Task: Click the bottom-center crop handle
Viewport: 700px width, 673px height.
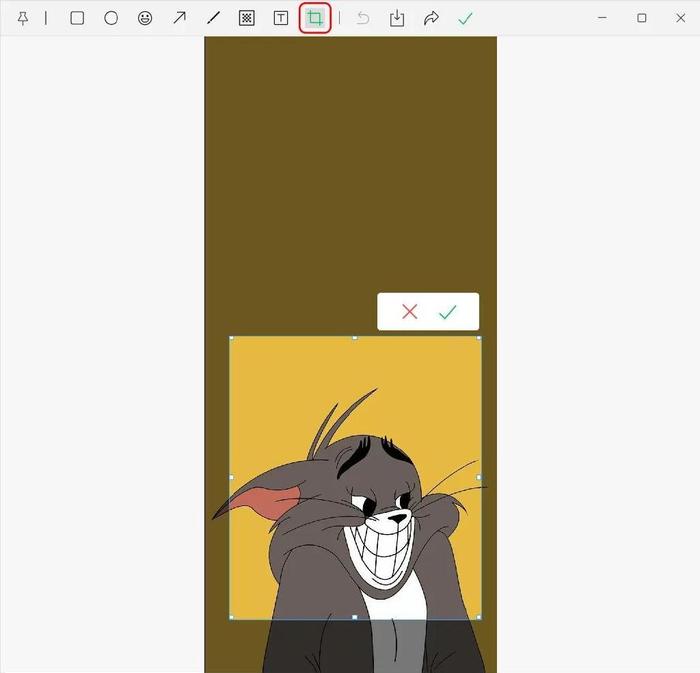Action: click(x=355, y=617)
